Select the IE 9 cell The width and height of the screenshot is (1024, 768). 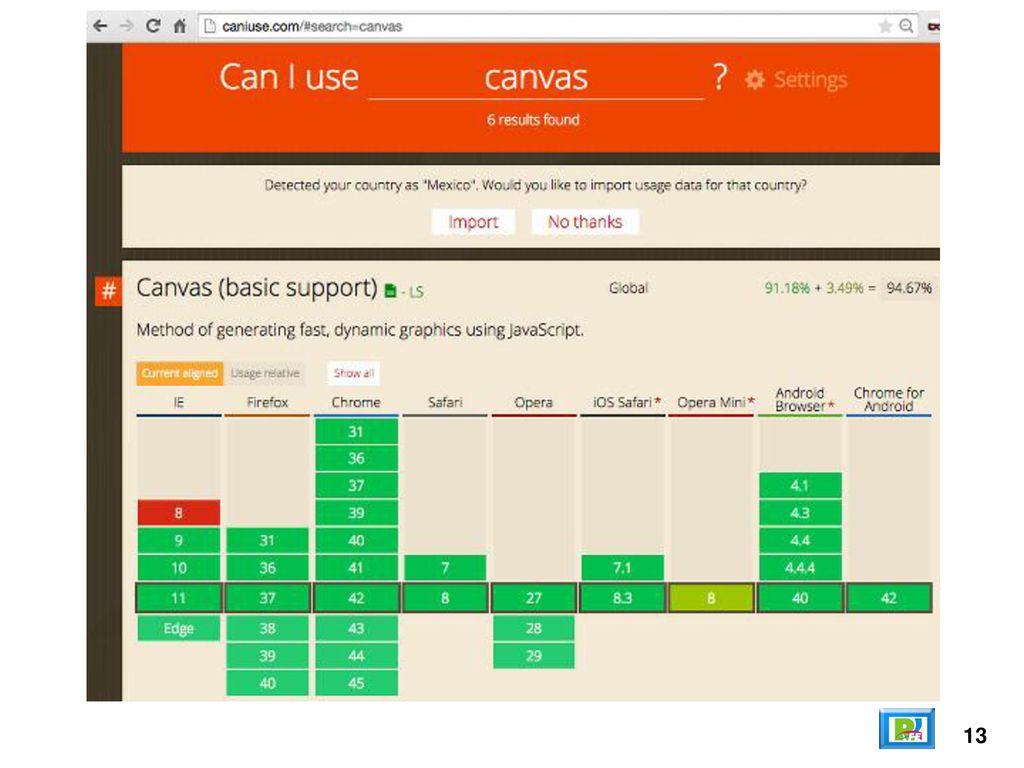[x=179, y=541]
